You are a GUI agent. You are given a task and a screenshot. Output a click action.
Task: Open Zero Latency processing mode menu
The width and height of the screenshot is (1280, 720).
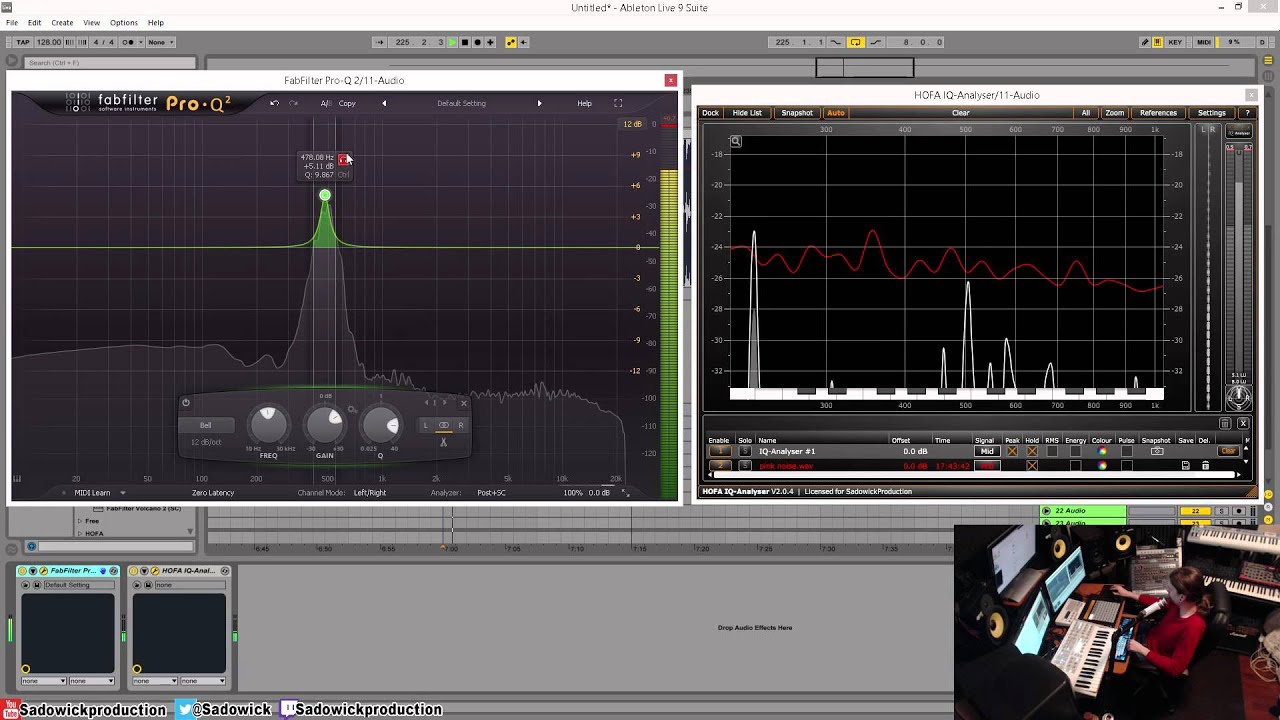pyautogui.click(x=213, y=493)
